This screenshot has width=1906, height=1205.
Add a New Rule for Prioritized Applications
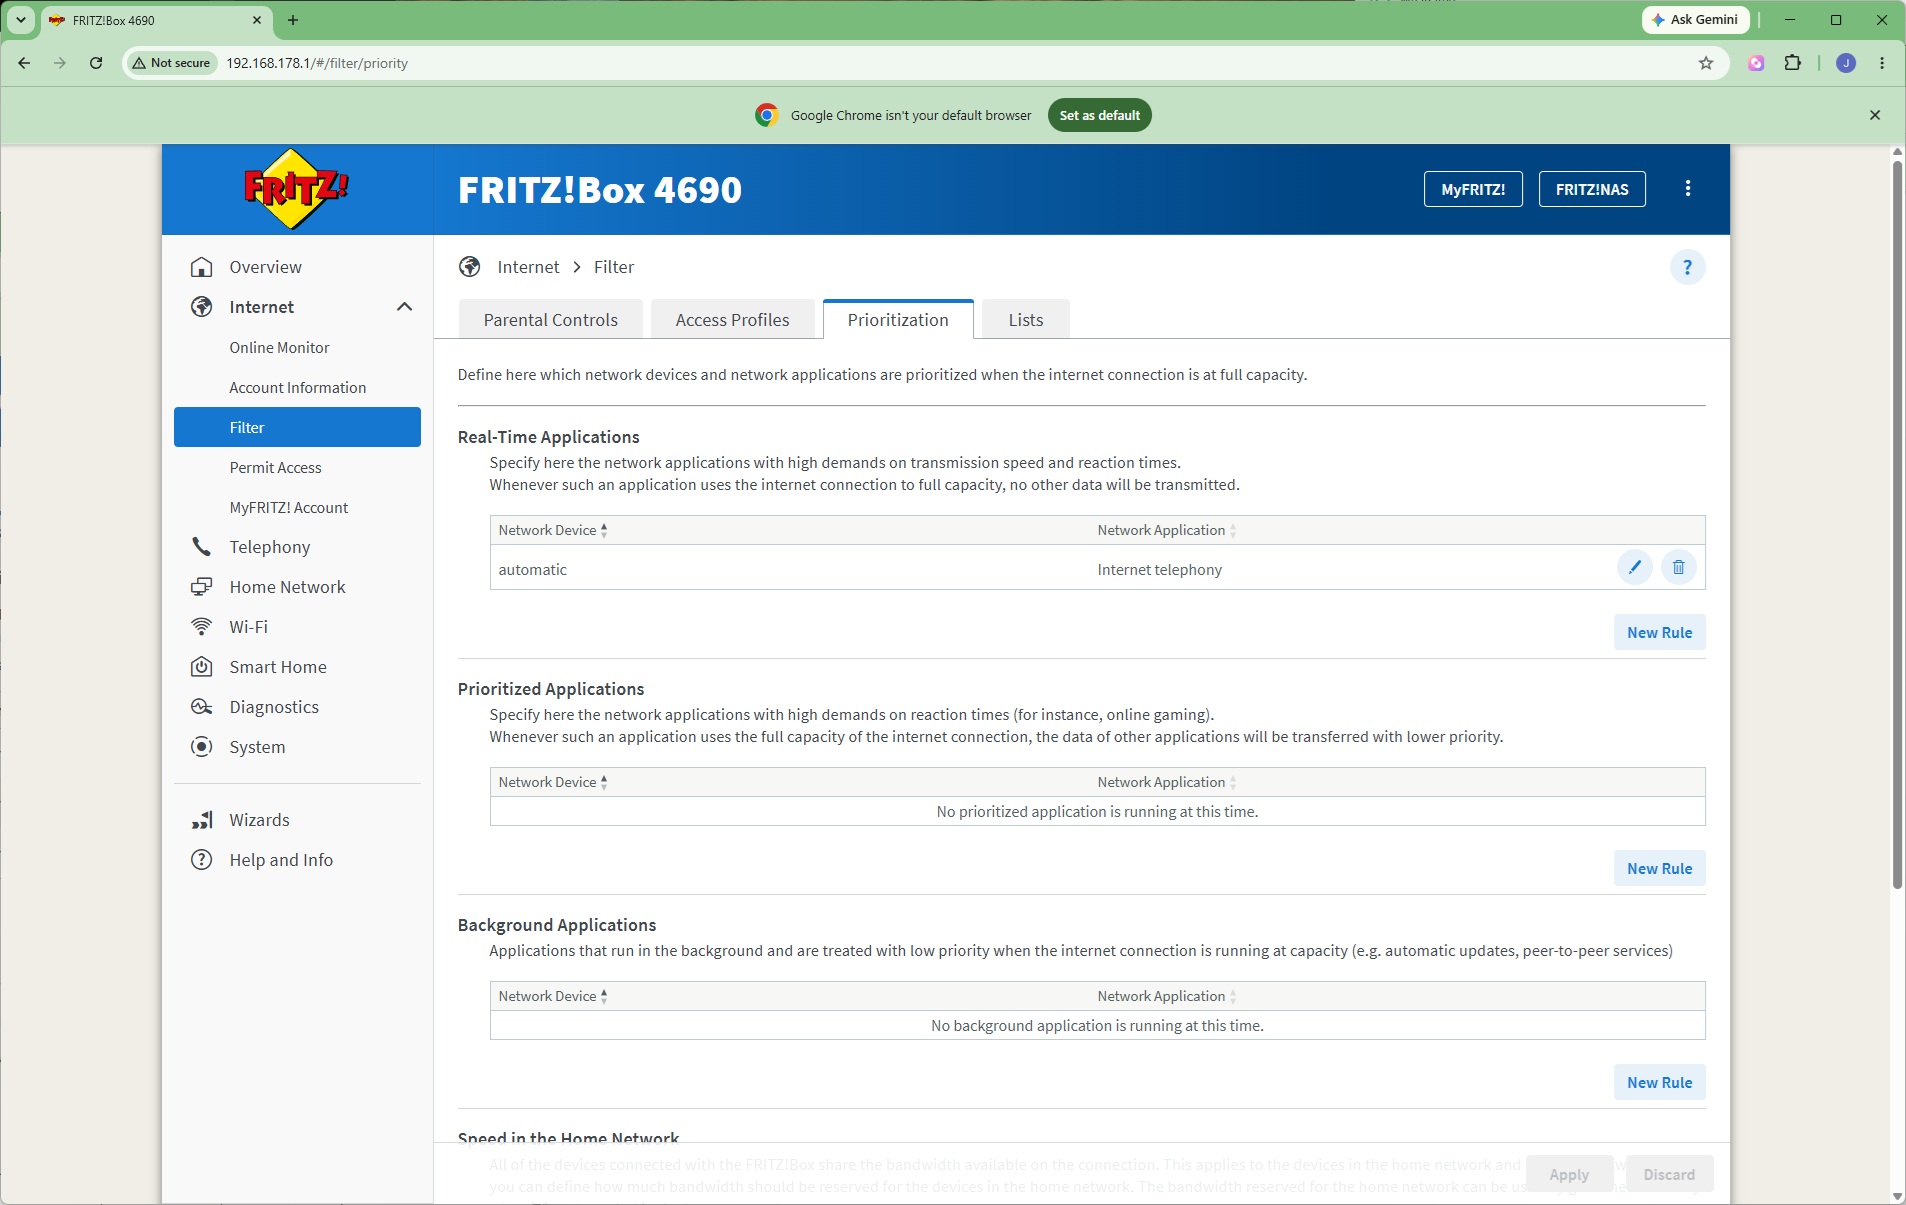(x=1660, y=868)
